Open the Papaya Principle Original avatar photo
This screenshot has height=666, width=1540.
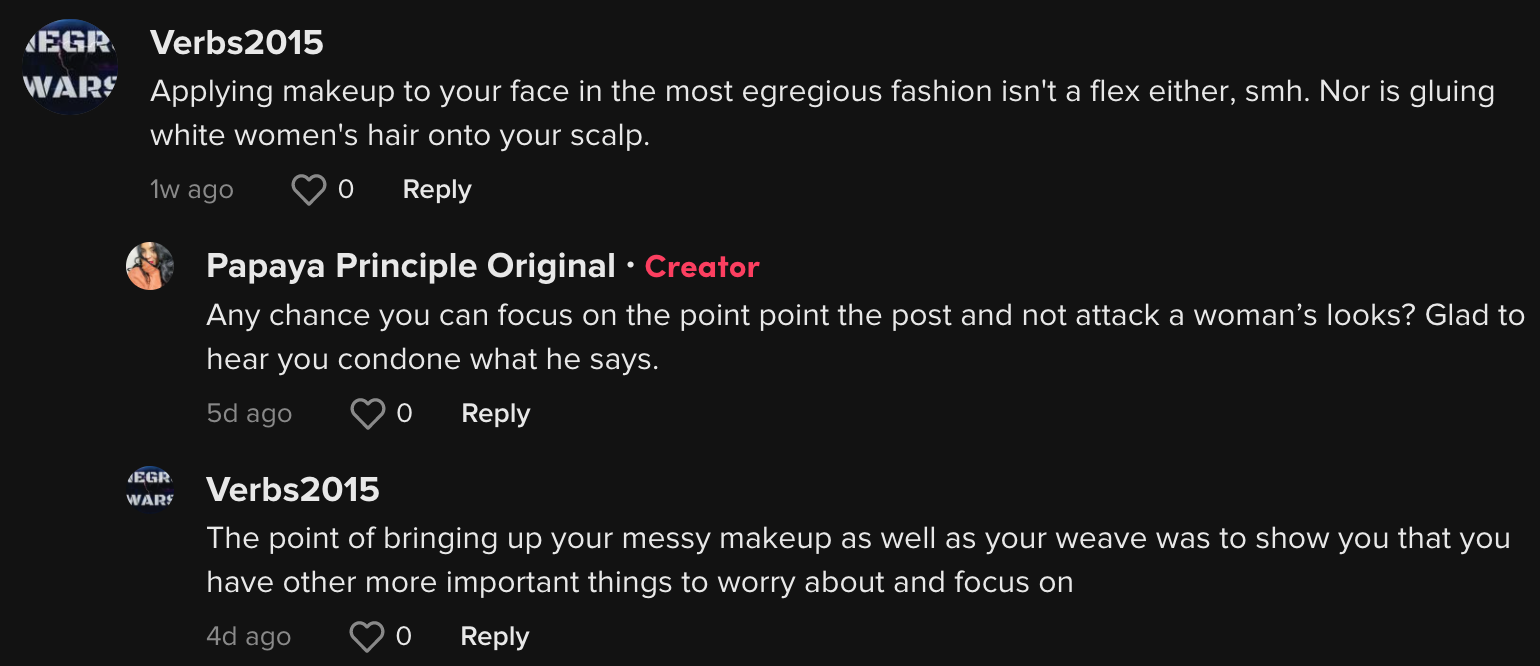click(x=150, y=266)
